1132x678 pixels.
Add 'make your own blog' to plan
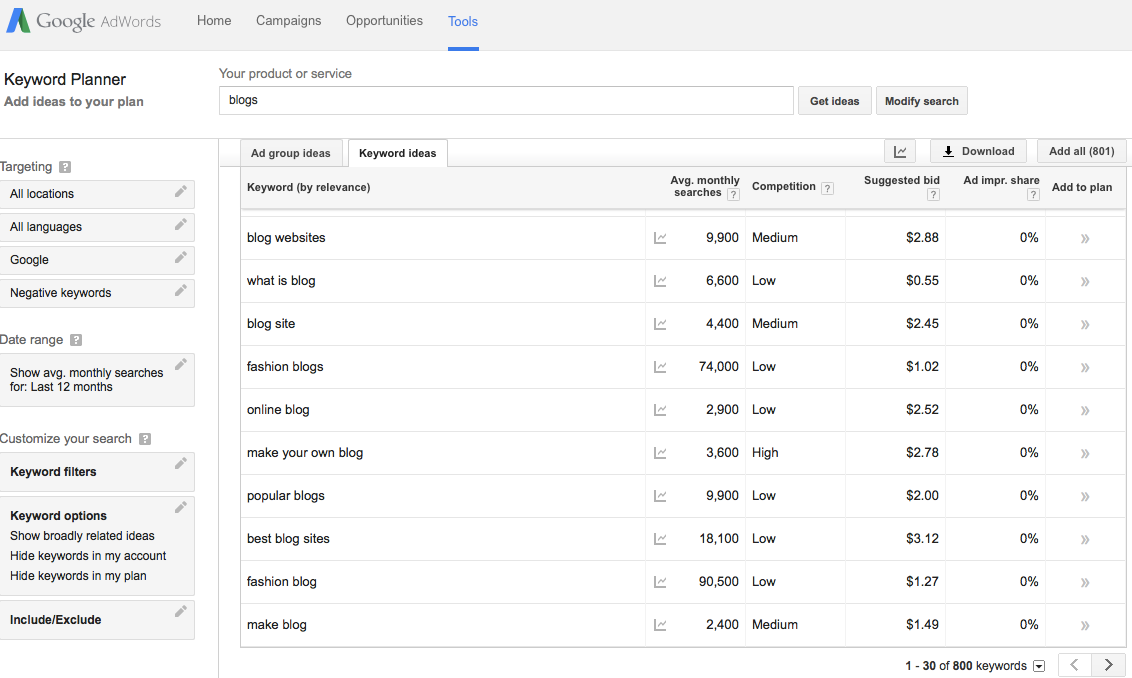point(1085,453)
